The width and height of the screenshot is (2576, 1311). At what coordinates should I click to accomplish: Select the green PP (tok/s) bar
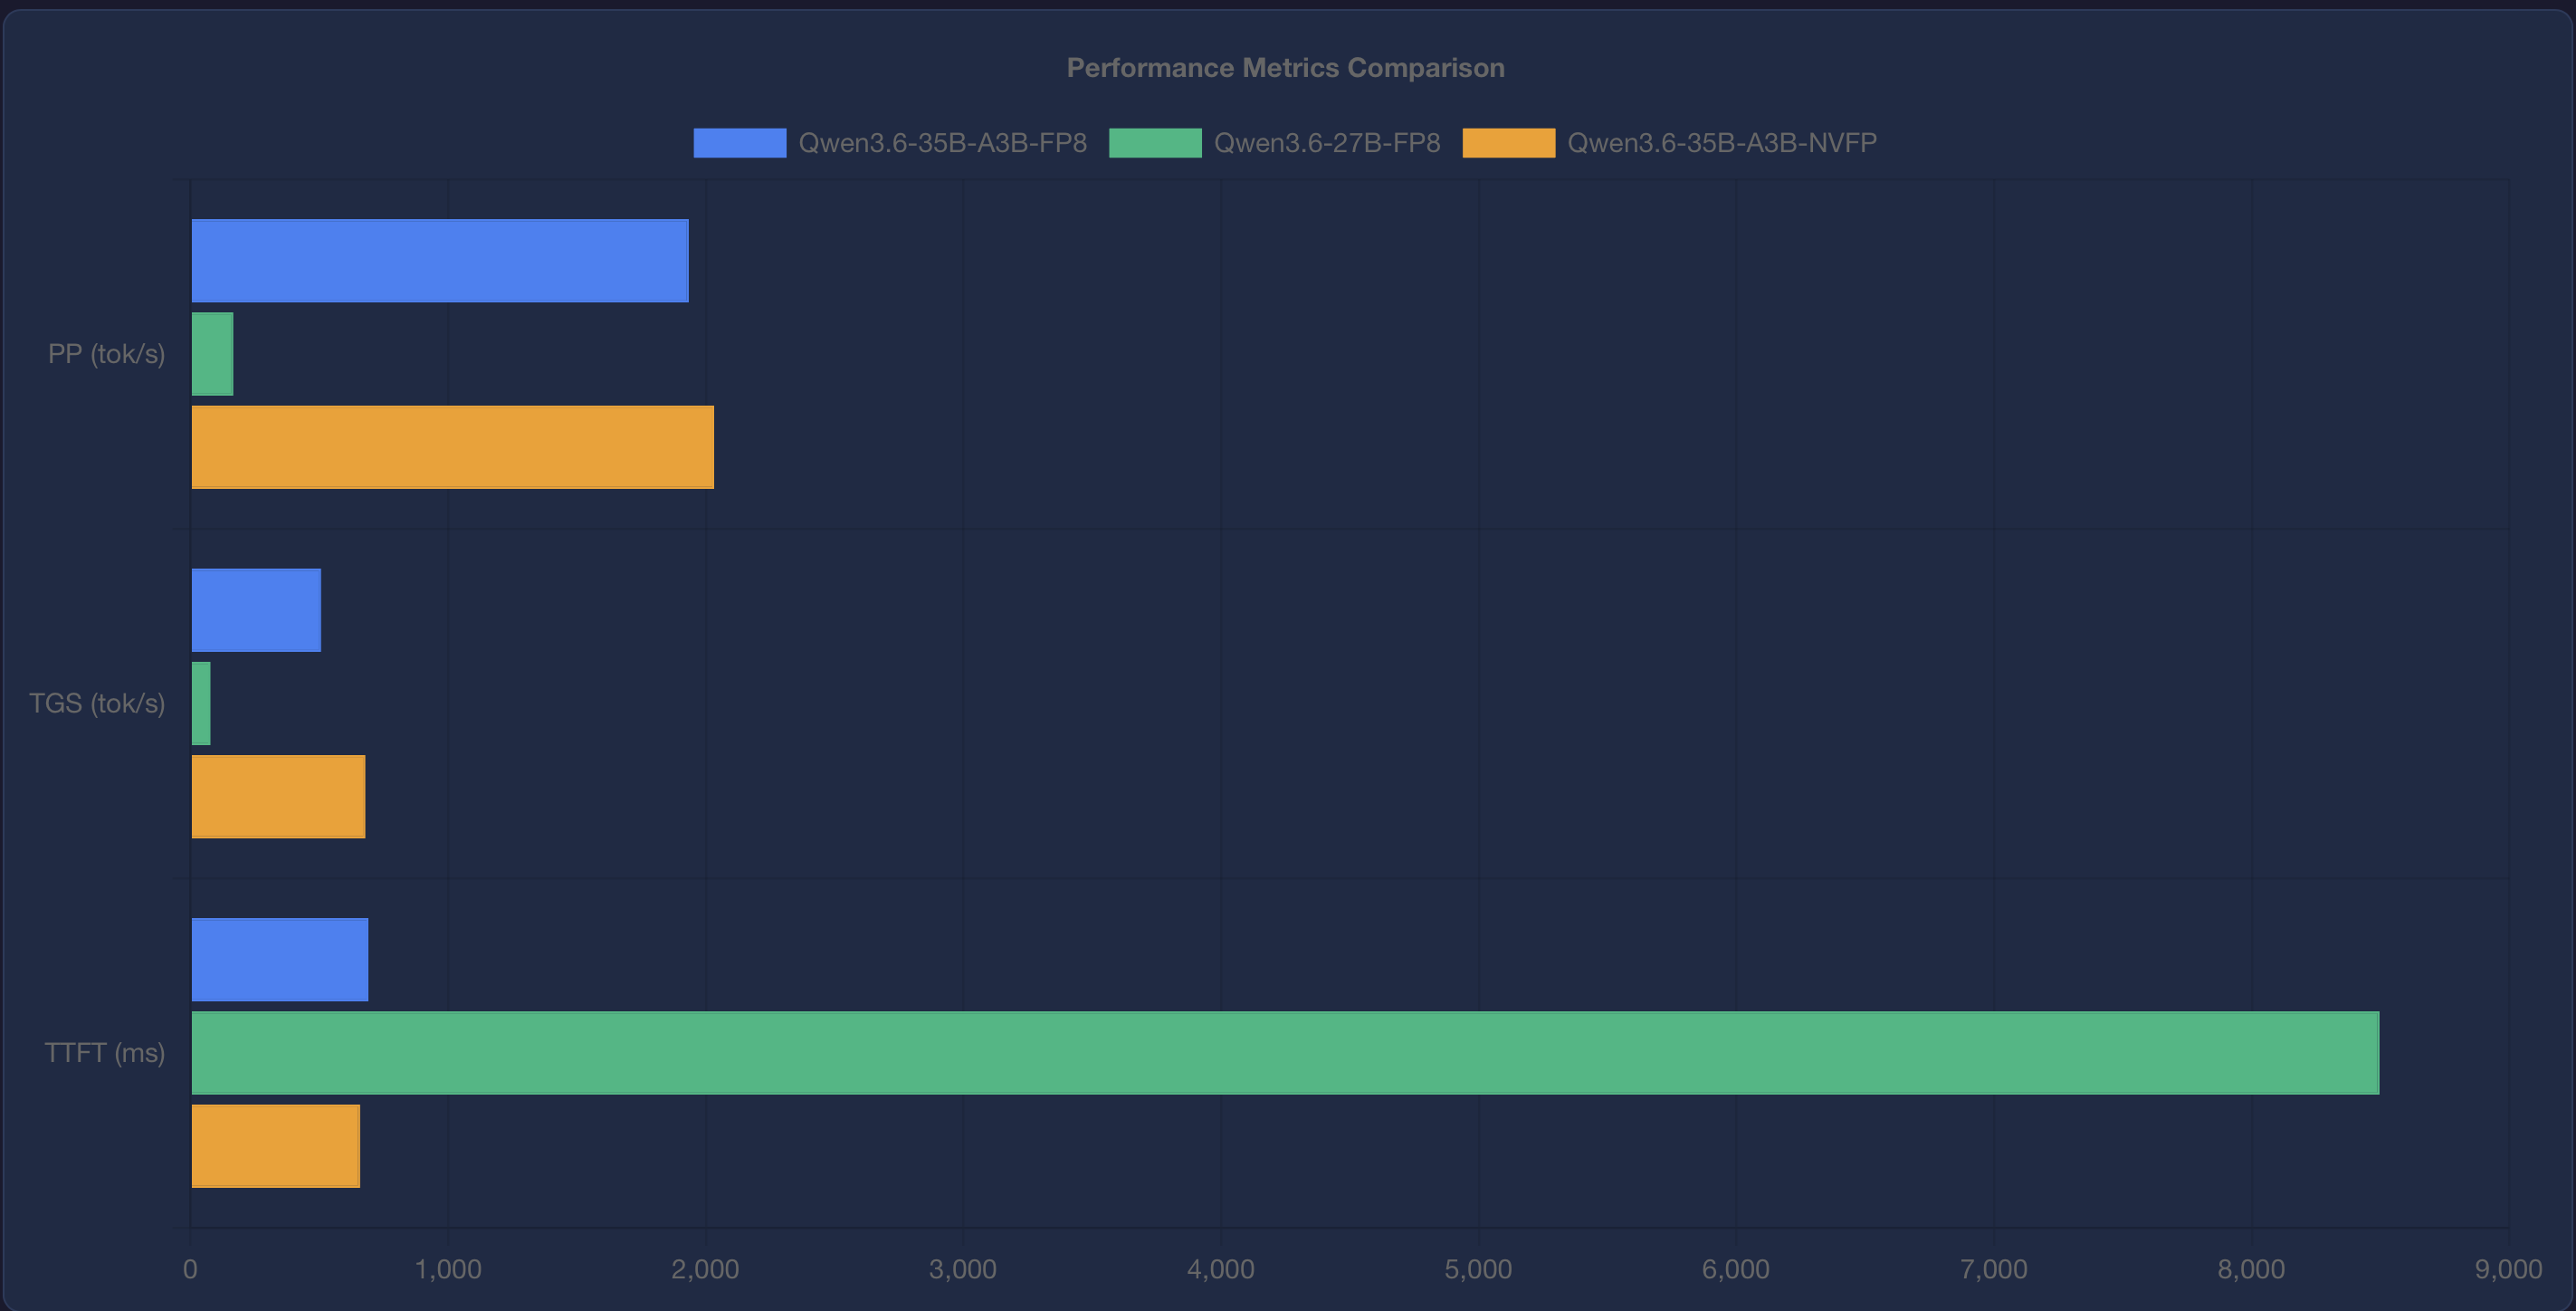212,354
